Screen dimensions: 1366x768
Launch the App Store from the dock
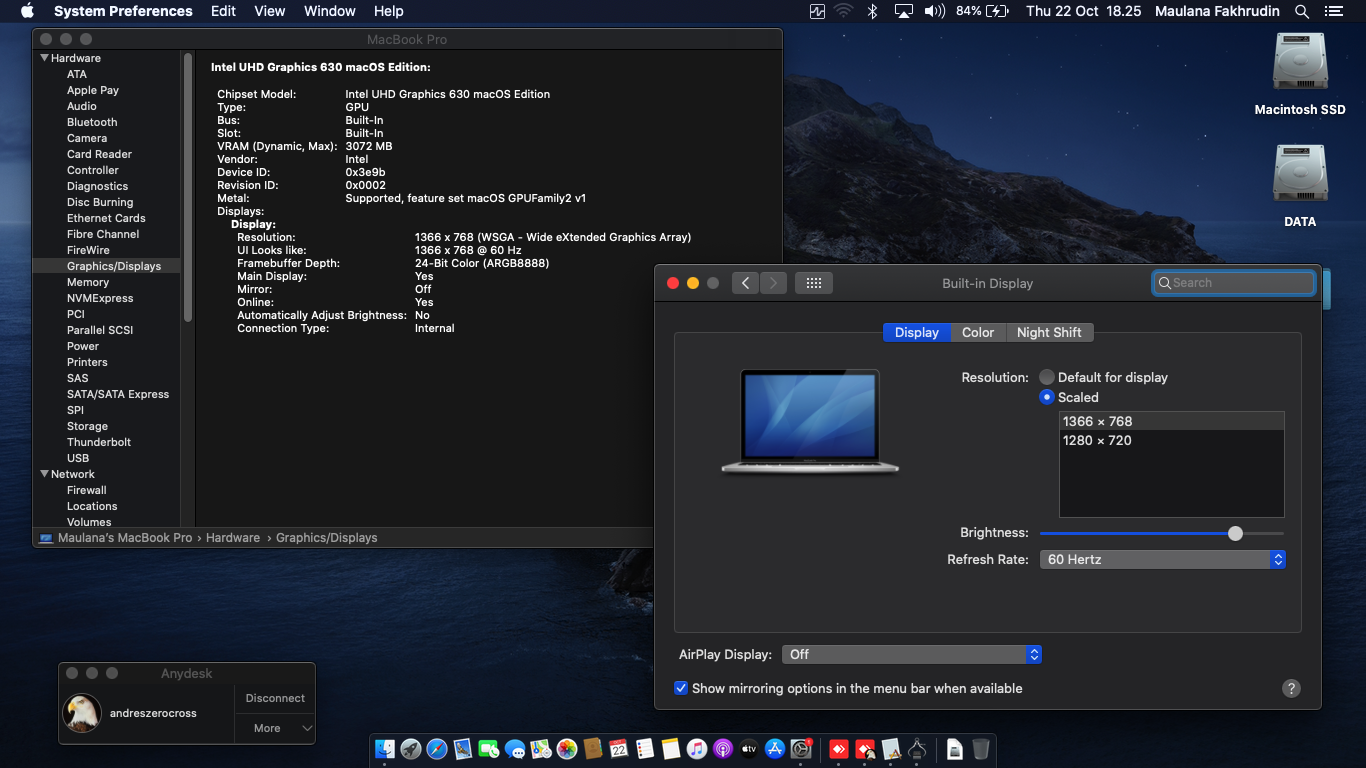point(775,749)
